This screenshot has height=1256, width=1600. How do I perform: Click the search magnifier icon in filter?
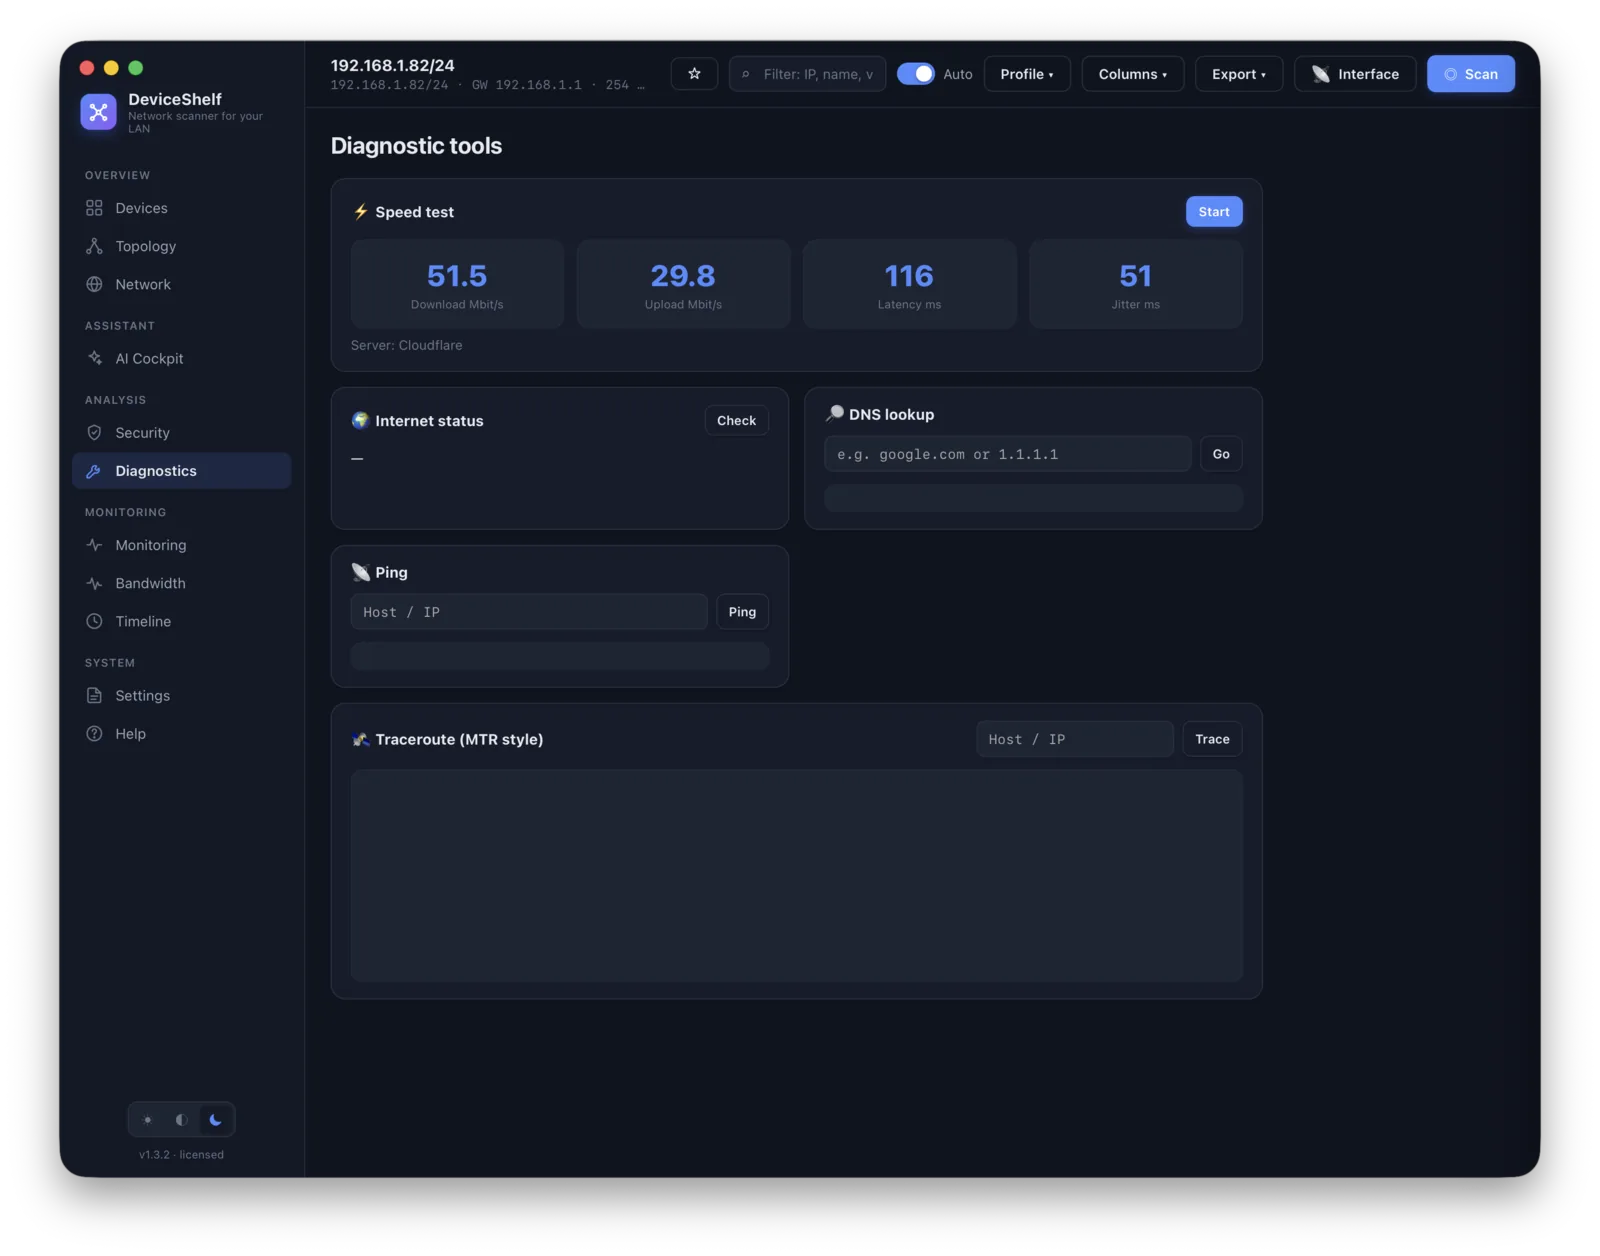[746, 74]
